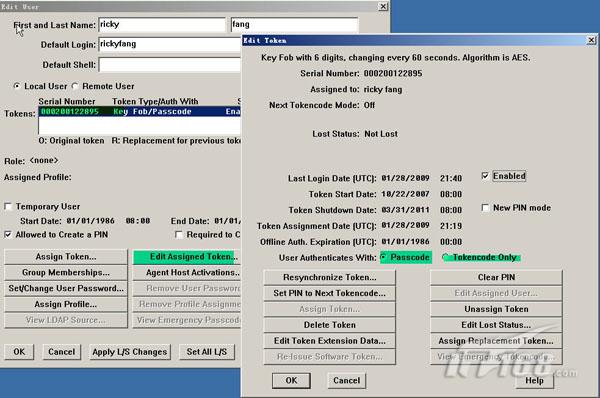Click the last name field containing fang
Viewport: 600px width, 398px height.
coord(294,24)
